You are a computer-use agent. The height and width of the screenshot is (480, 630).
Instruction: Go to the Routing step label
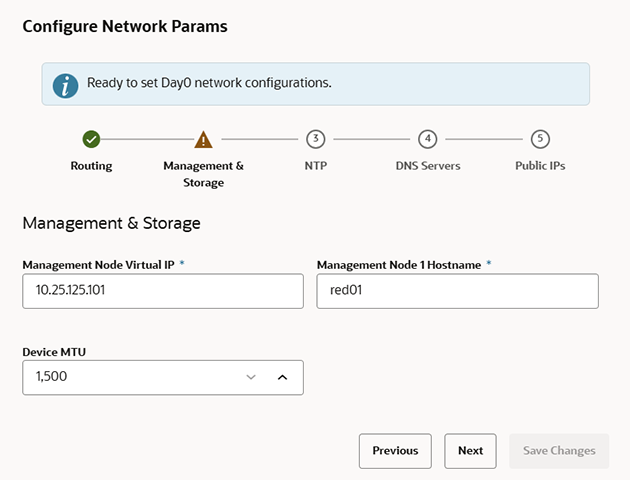point(91,165)
